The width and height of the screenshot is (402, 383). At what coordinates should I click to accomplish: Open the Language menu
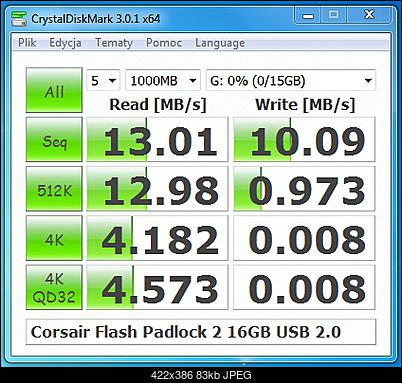(x=220, y=43)
